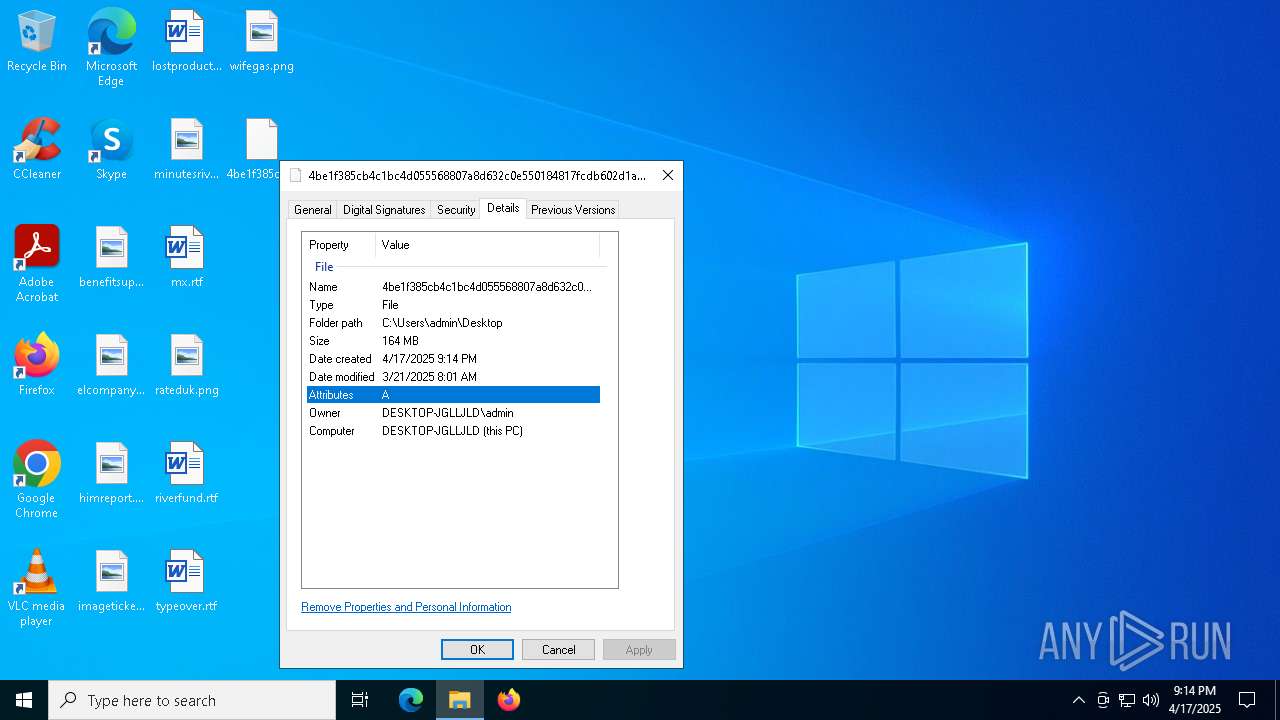Click the Value column header
The width and height of the screenshot is (1280, 720).
488,245
